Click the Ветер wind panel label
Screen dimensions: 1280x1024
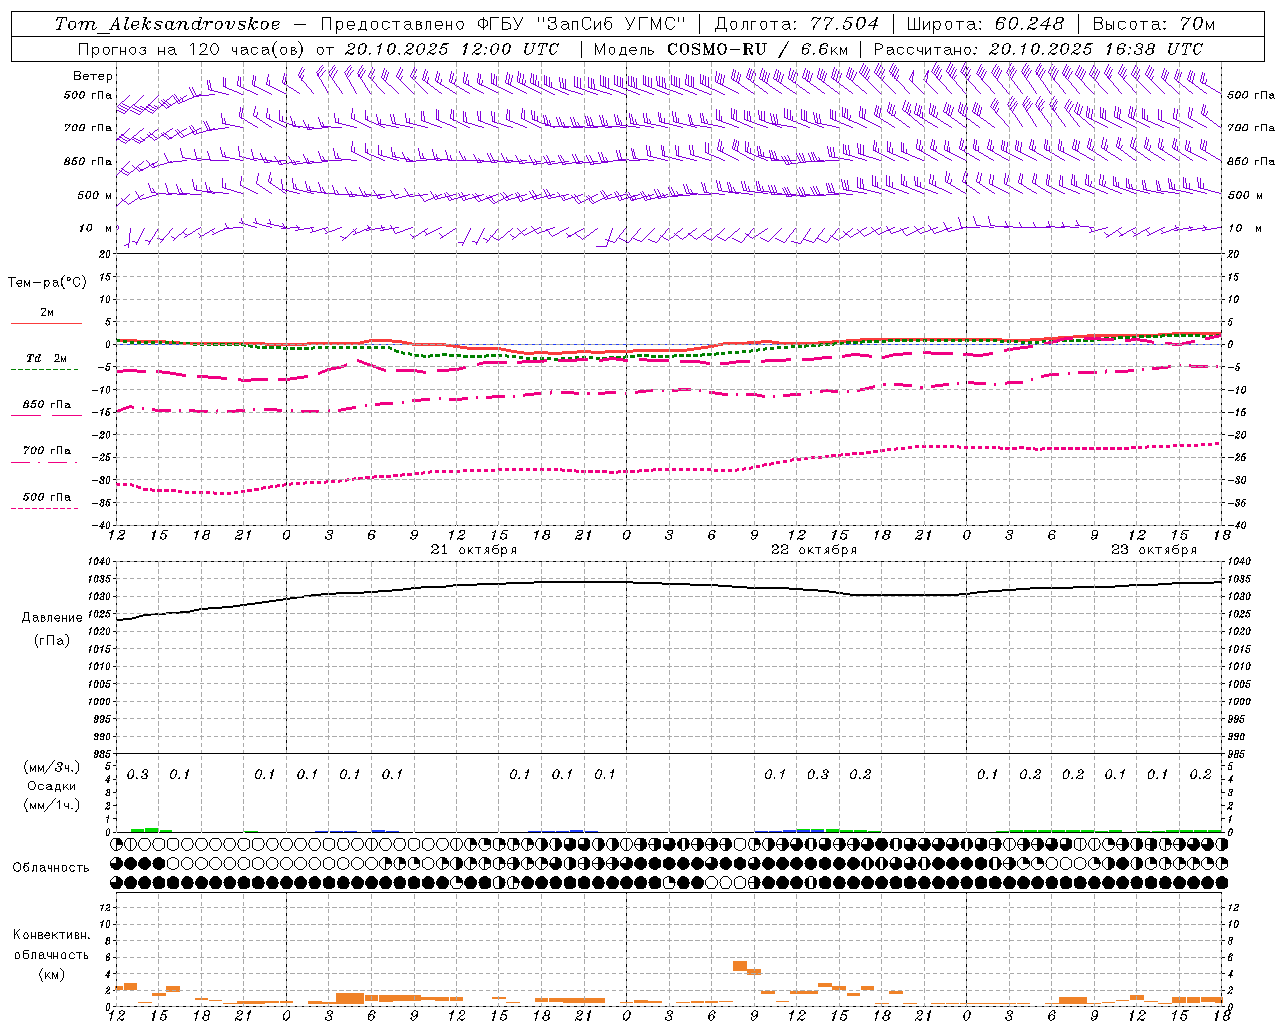[x=93, y=76]
